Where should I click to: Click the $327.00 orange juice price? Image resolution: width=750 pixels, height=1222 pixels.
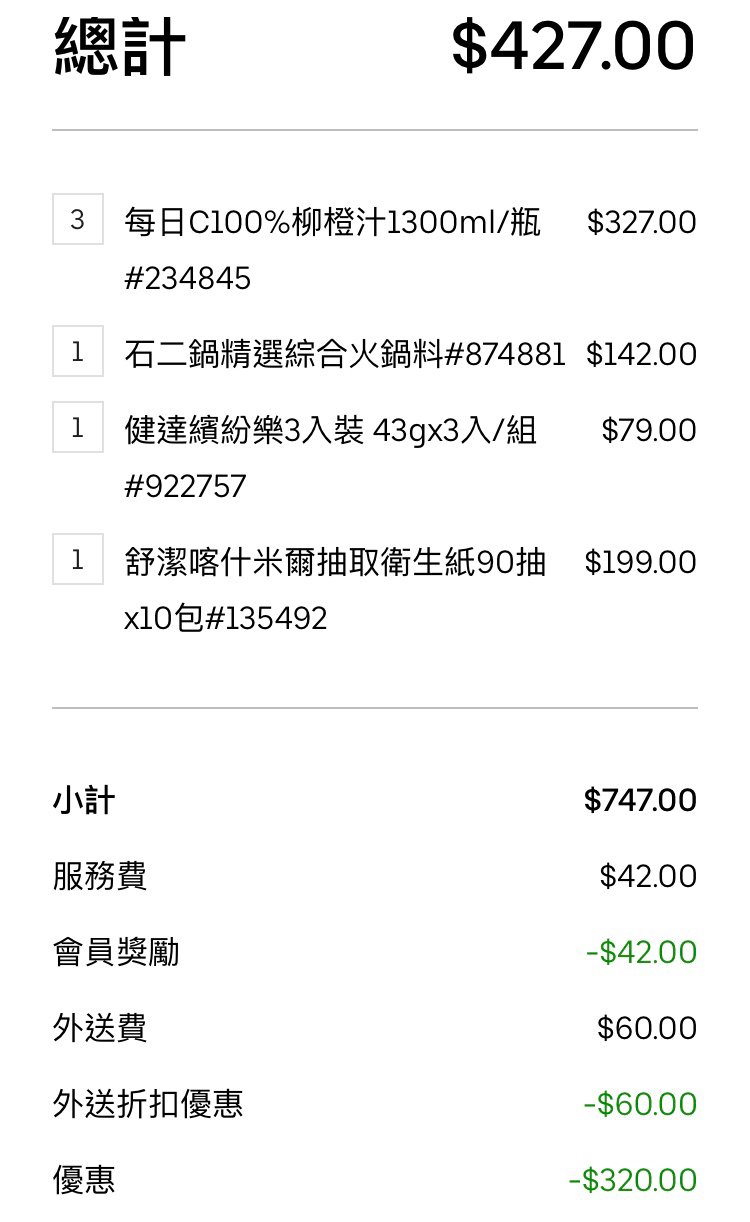click(x=641, y=222)
